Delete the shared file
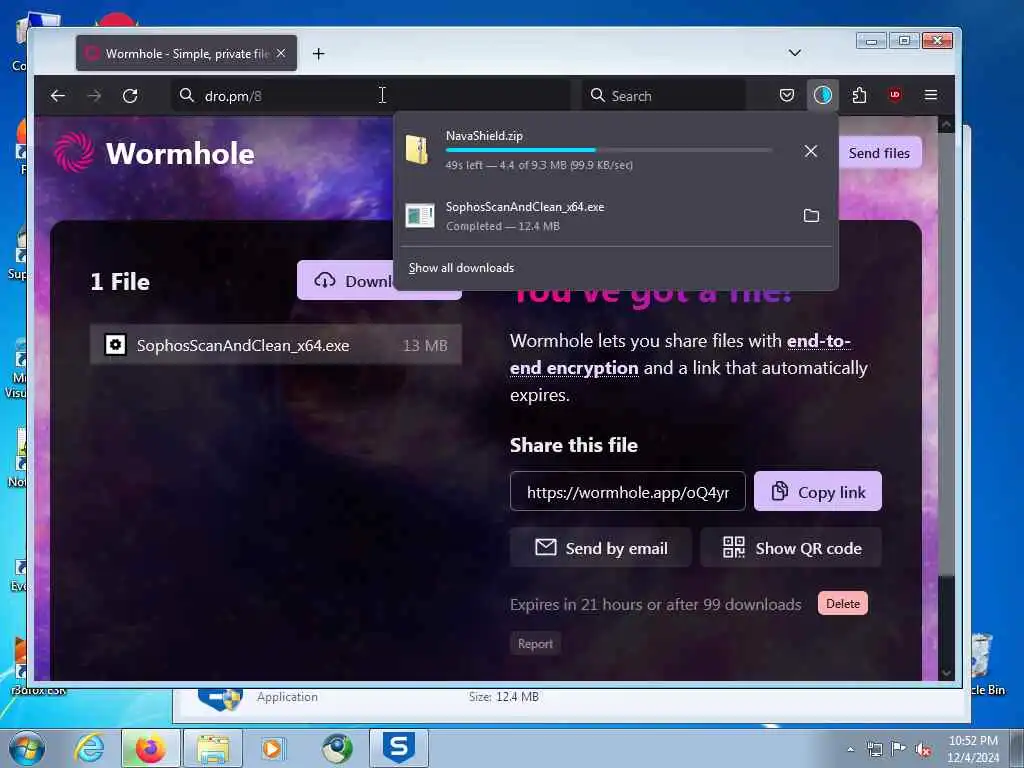The image size is (1024, 768). 842,603
